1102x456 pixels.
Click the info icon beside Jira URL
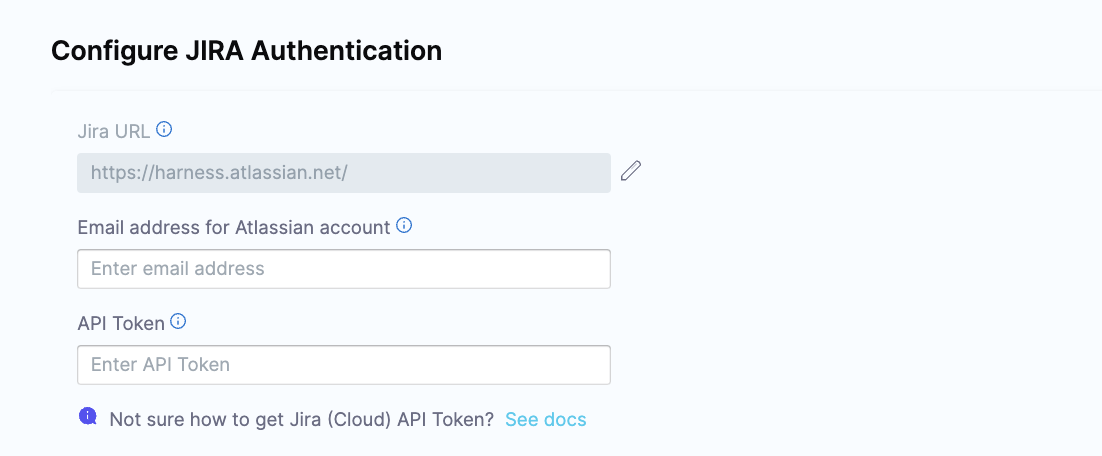pyautogui.click(x=165, y=129)
